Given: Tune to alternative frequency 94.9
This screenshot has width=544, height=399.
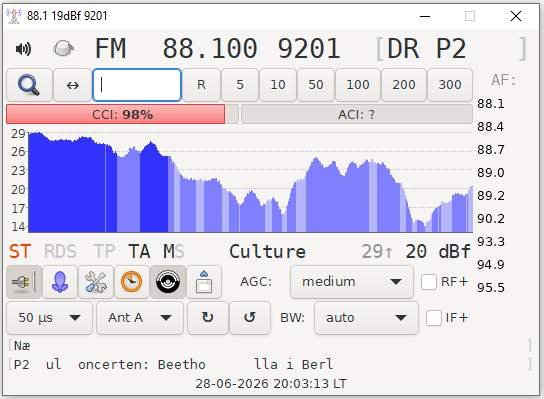Looking at the screenshot, I should (x=491, y=265).
